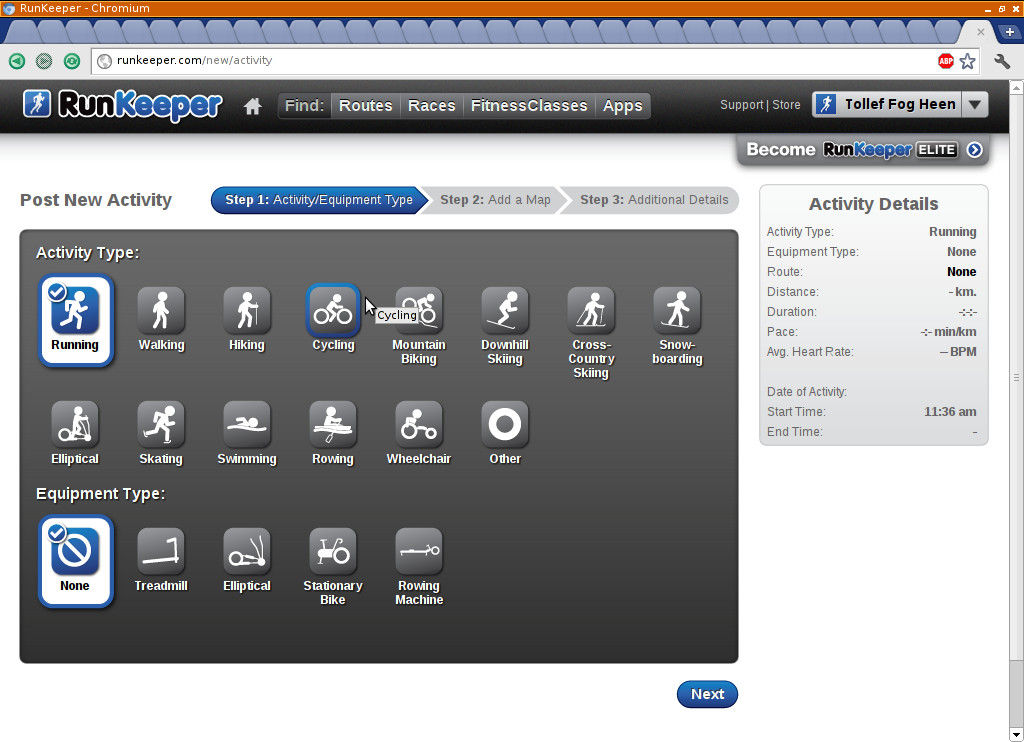Go forward in browser history
Viewport: 1024px width, 742px height.
click(x=44, y=61)
